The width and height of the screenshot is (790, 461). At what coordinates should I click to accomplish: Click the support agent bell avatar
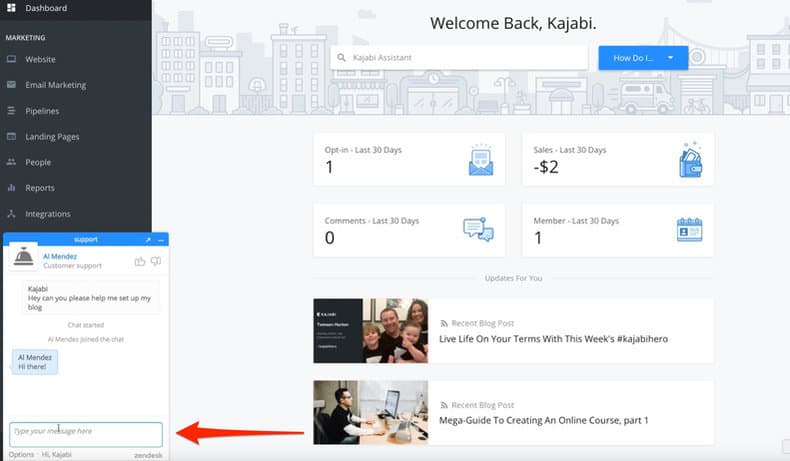coord(23,256)
